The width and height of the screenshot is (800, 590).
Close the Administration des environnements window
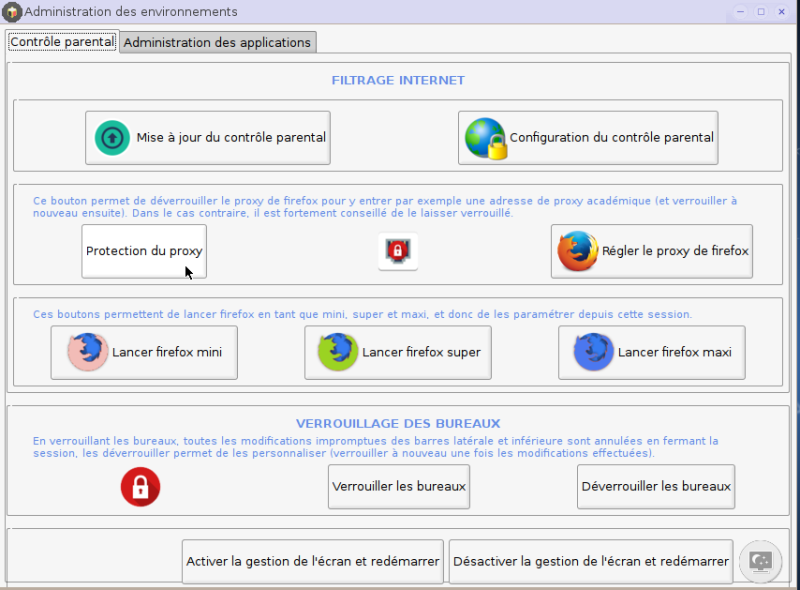pyautogui.click(x=781, y=12)
